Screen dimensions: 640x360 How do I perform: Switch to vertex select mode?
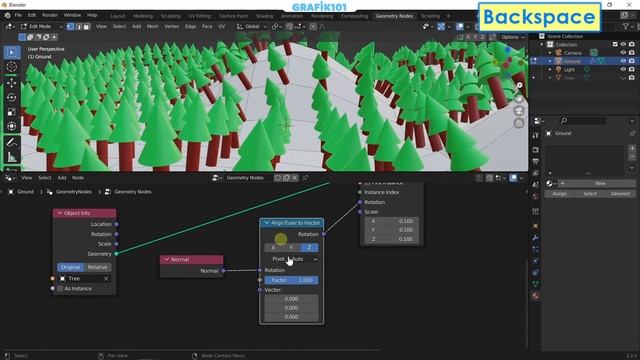71,27
